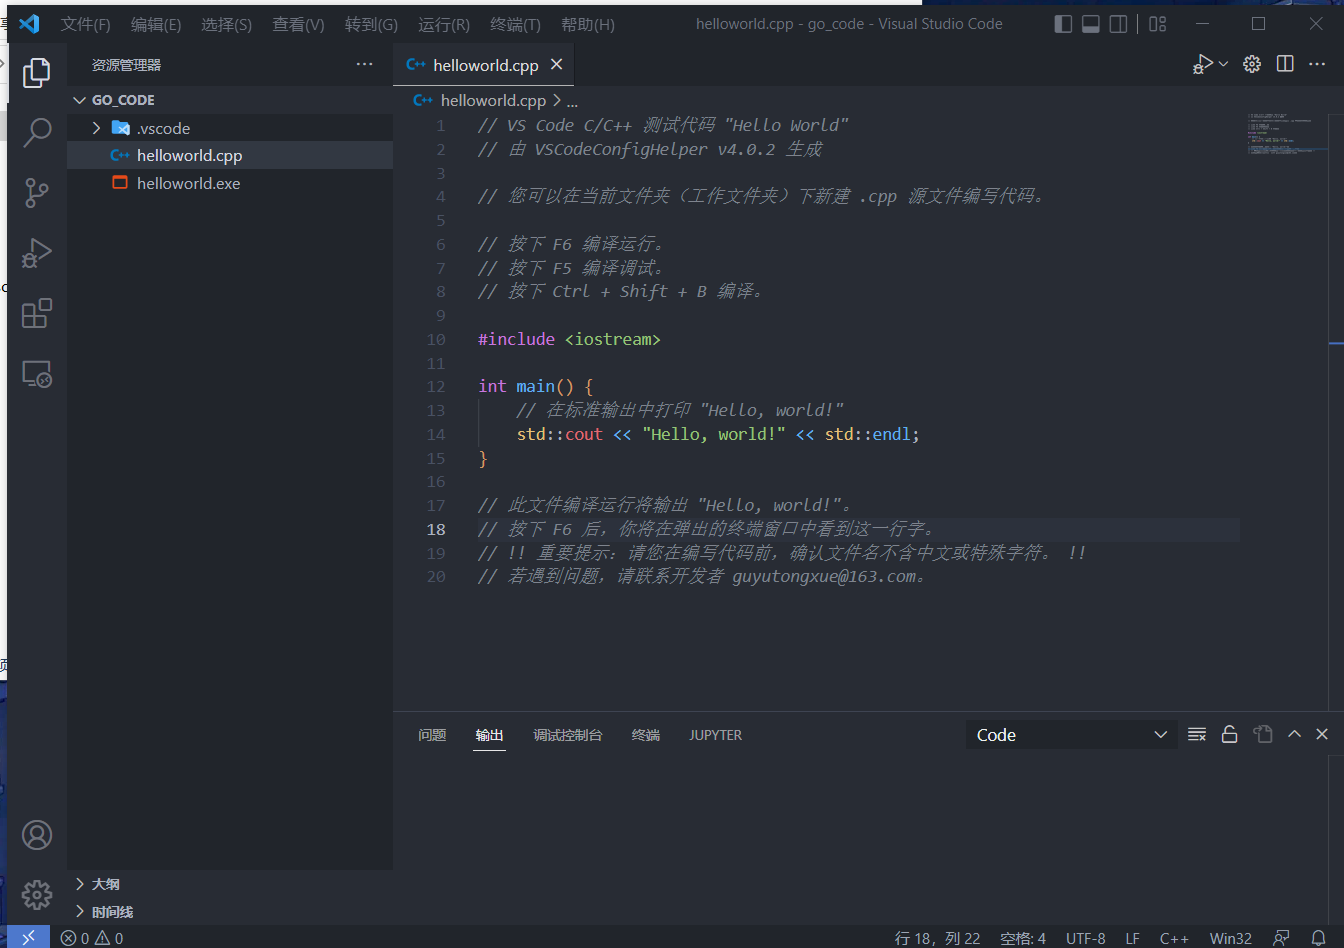Expand the .vscode folder
The height and width of the screenshot is (948, 1344).
230,128
